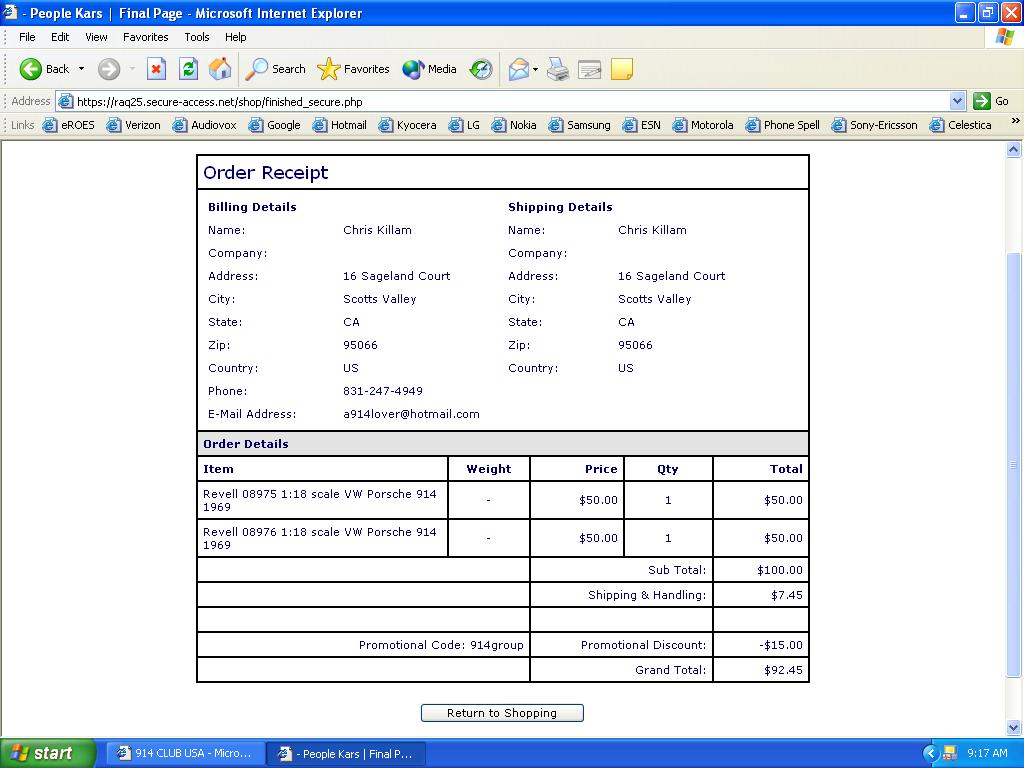Open the Media toolbar button

pos(430,69)
